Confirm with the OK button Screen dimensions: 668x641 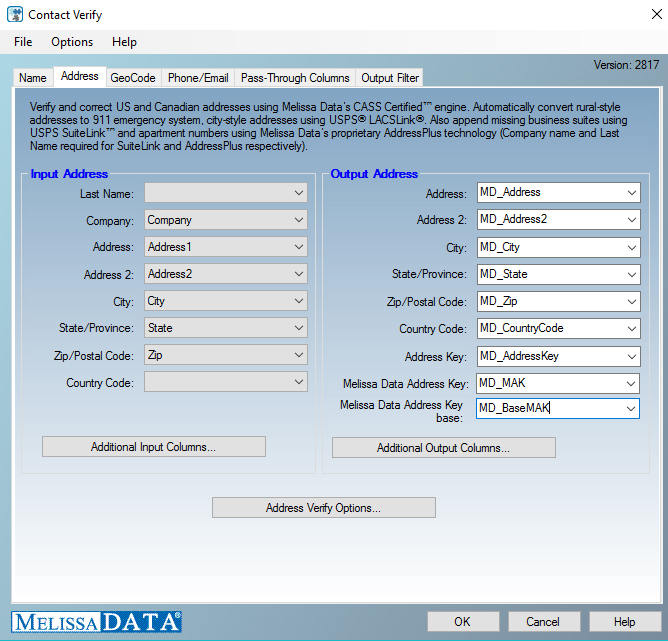click(463, 622)
